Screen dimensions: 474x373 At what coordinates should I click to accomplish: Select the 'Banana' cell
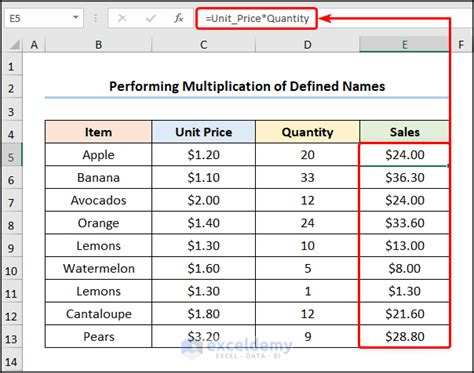point(98,177)
